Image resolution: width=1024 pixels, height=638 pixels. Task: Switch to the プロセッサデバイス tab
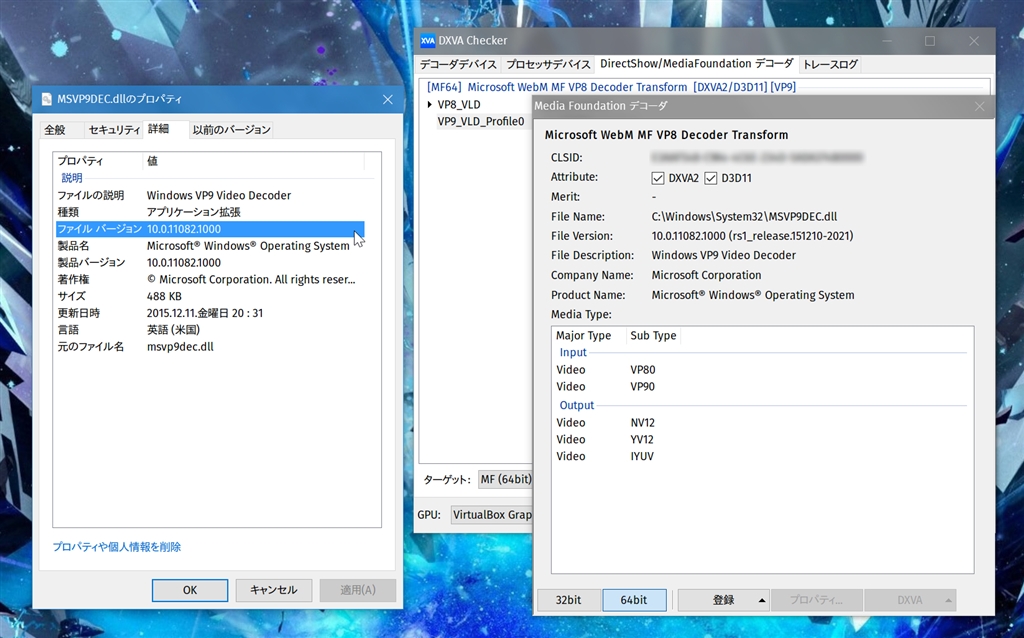tap(548, 65)
